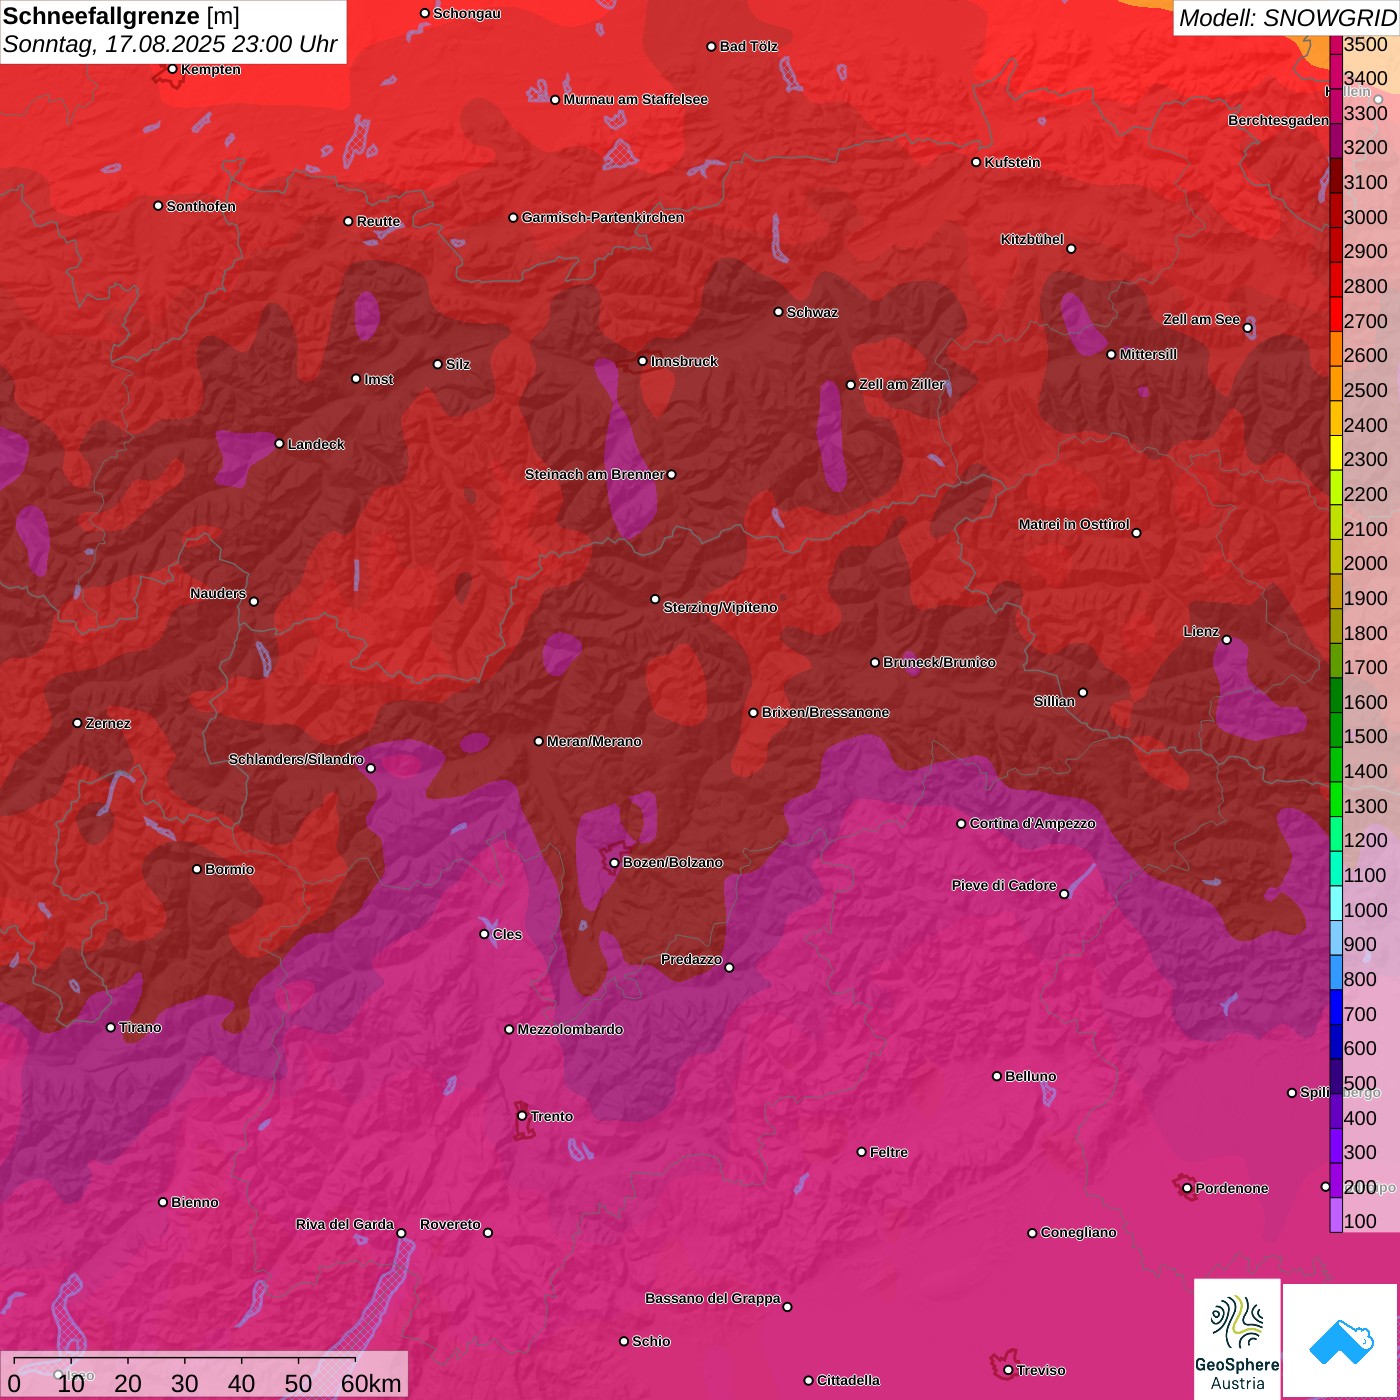
Task: Click the 'Bruneck/Brunico' label
Action: pyautogui.click(x=939, y=662)
